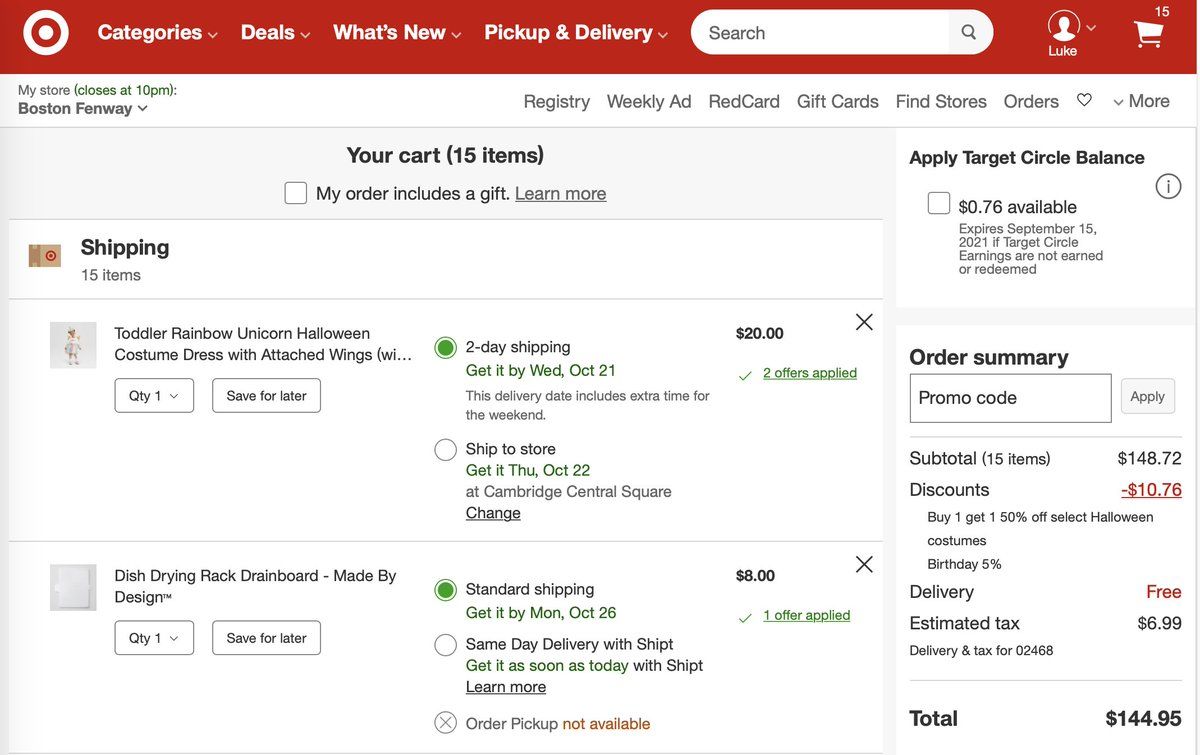
Task: Expand the Boston Fenway store selector
Action: pos(83,108)
